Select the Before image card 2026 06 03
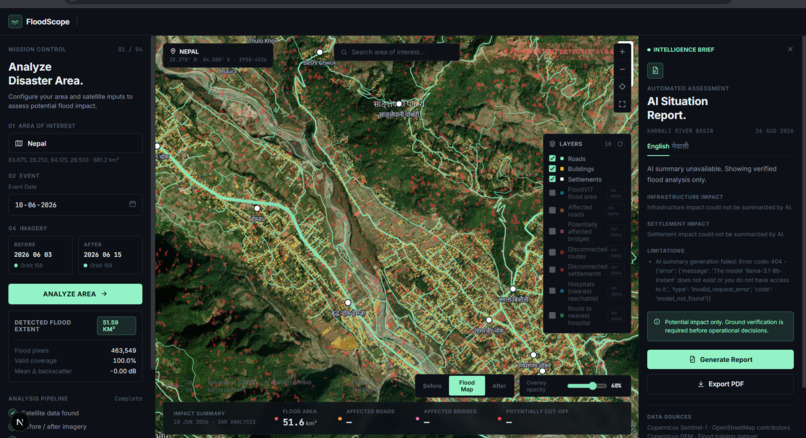806x438 pixels. pyautogui.click(x=40, y=254)
